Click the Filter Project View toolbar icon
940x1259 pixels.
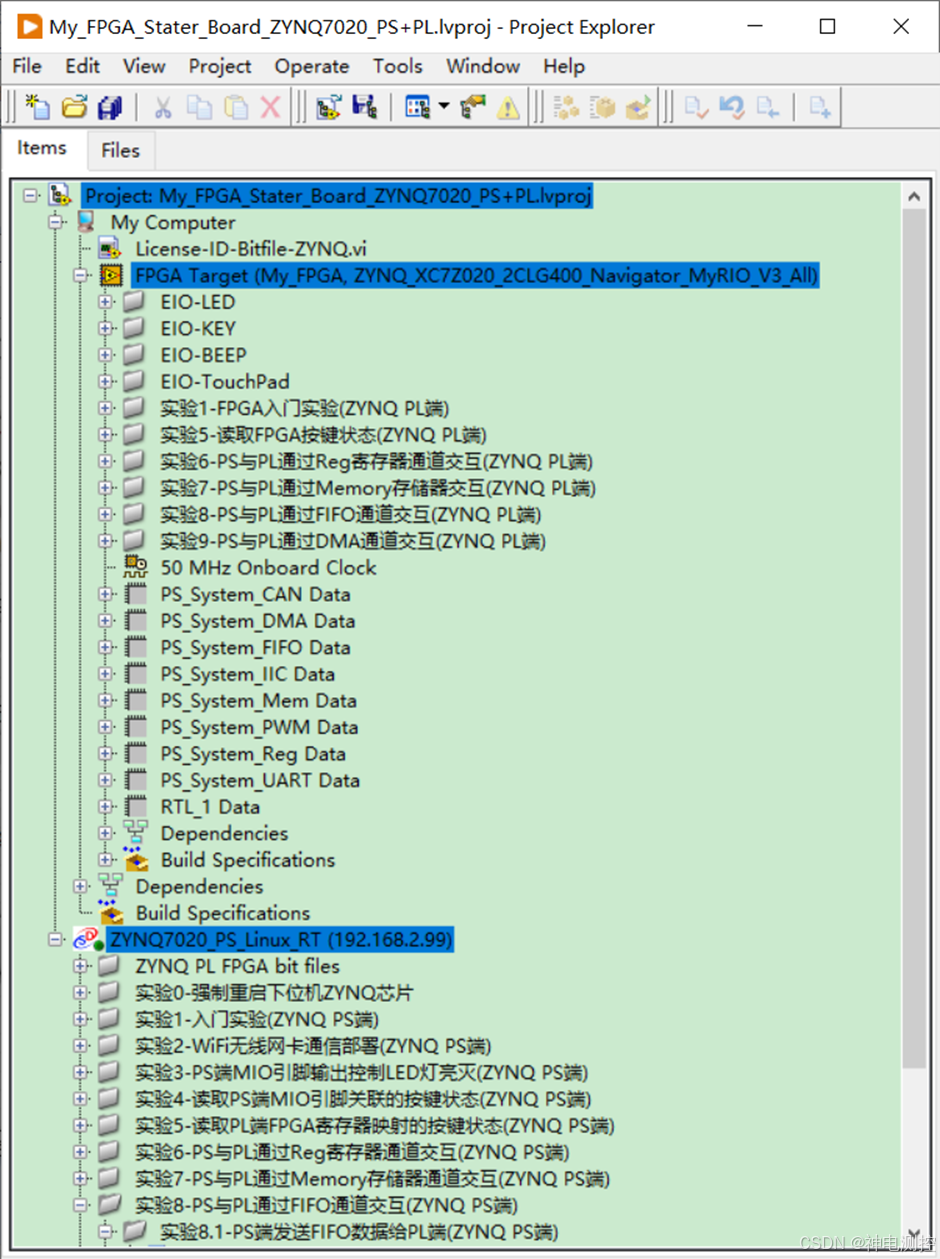click(x=417, y=107)
